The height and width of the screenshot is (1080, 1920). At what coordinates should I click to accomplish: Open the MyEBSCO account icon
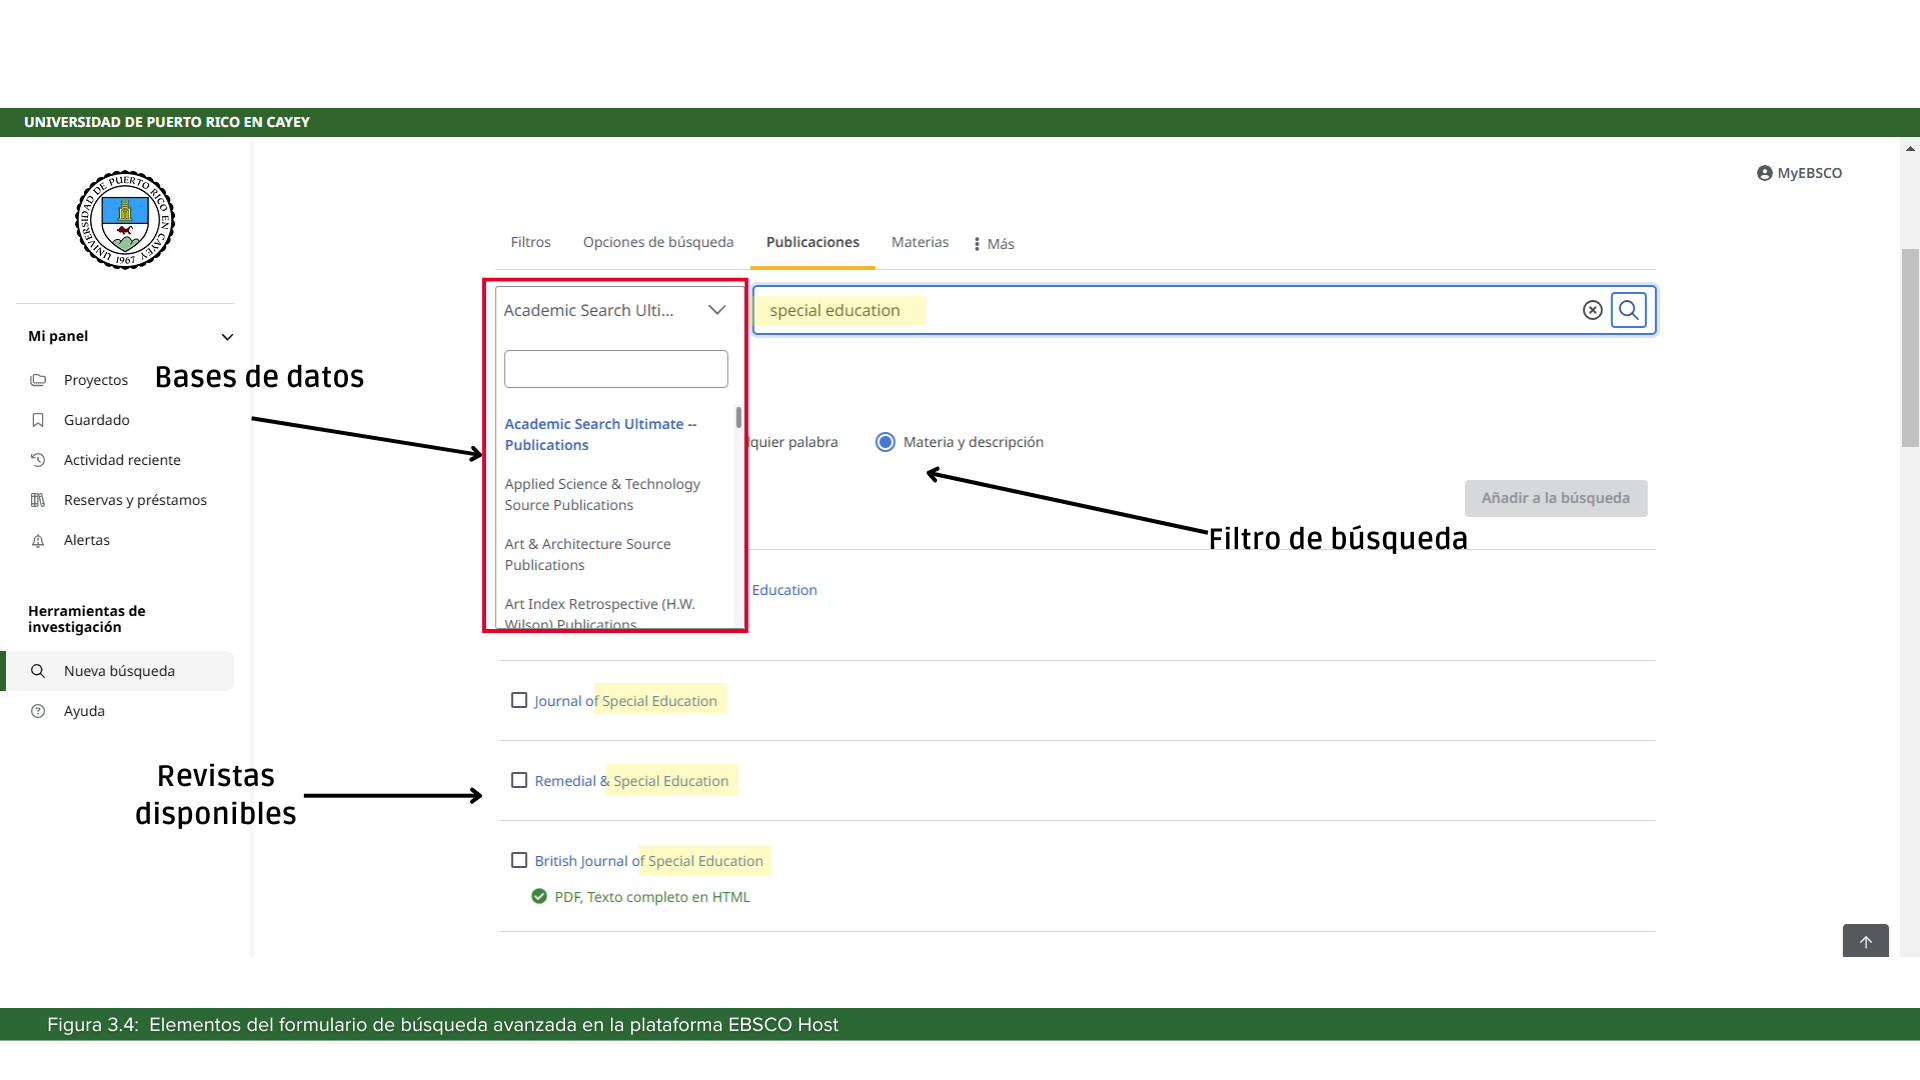coord(1764,173)
